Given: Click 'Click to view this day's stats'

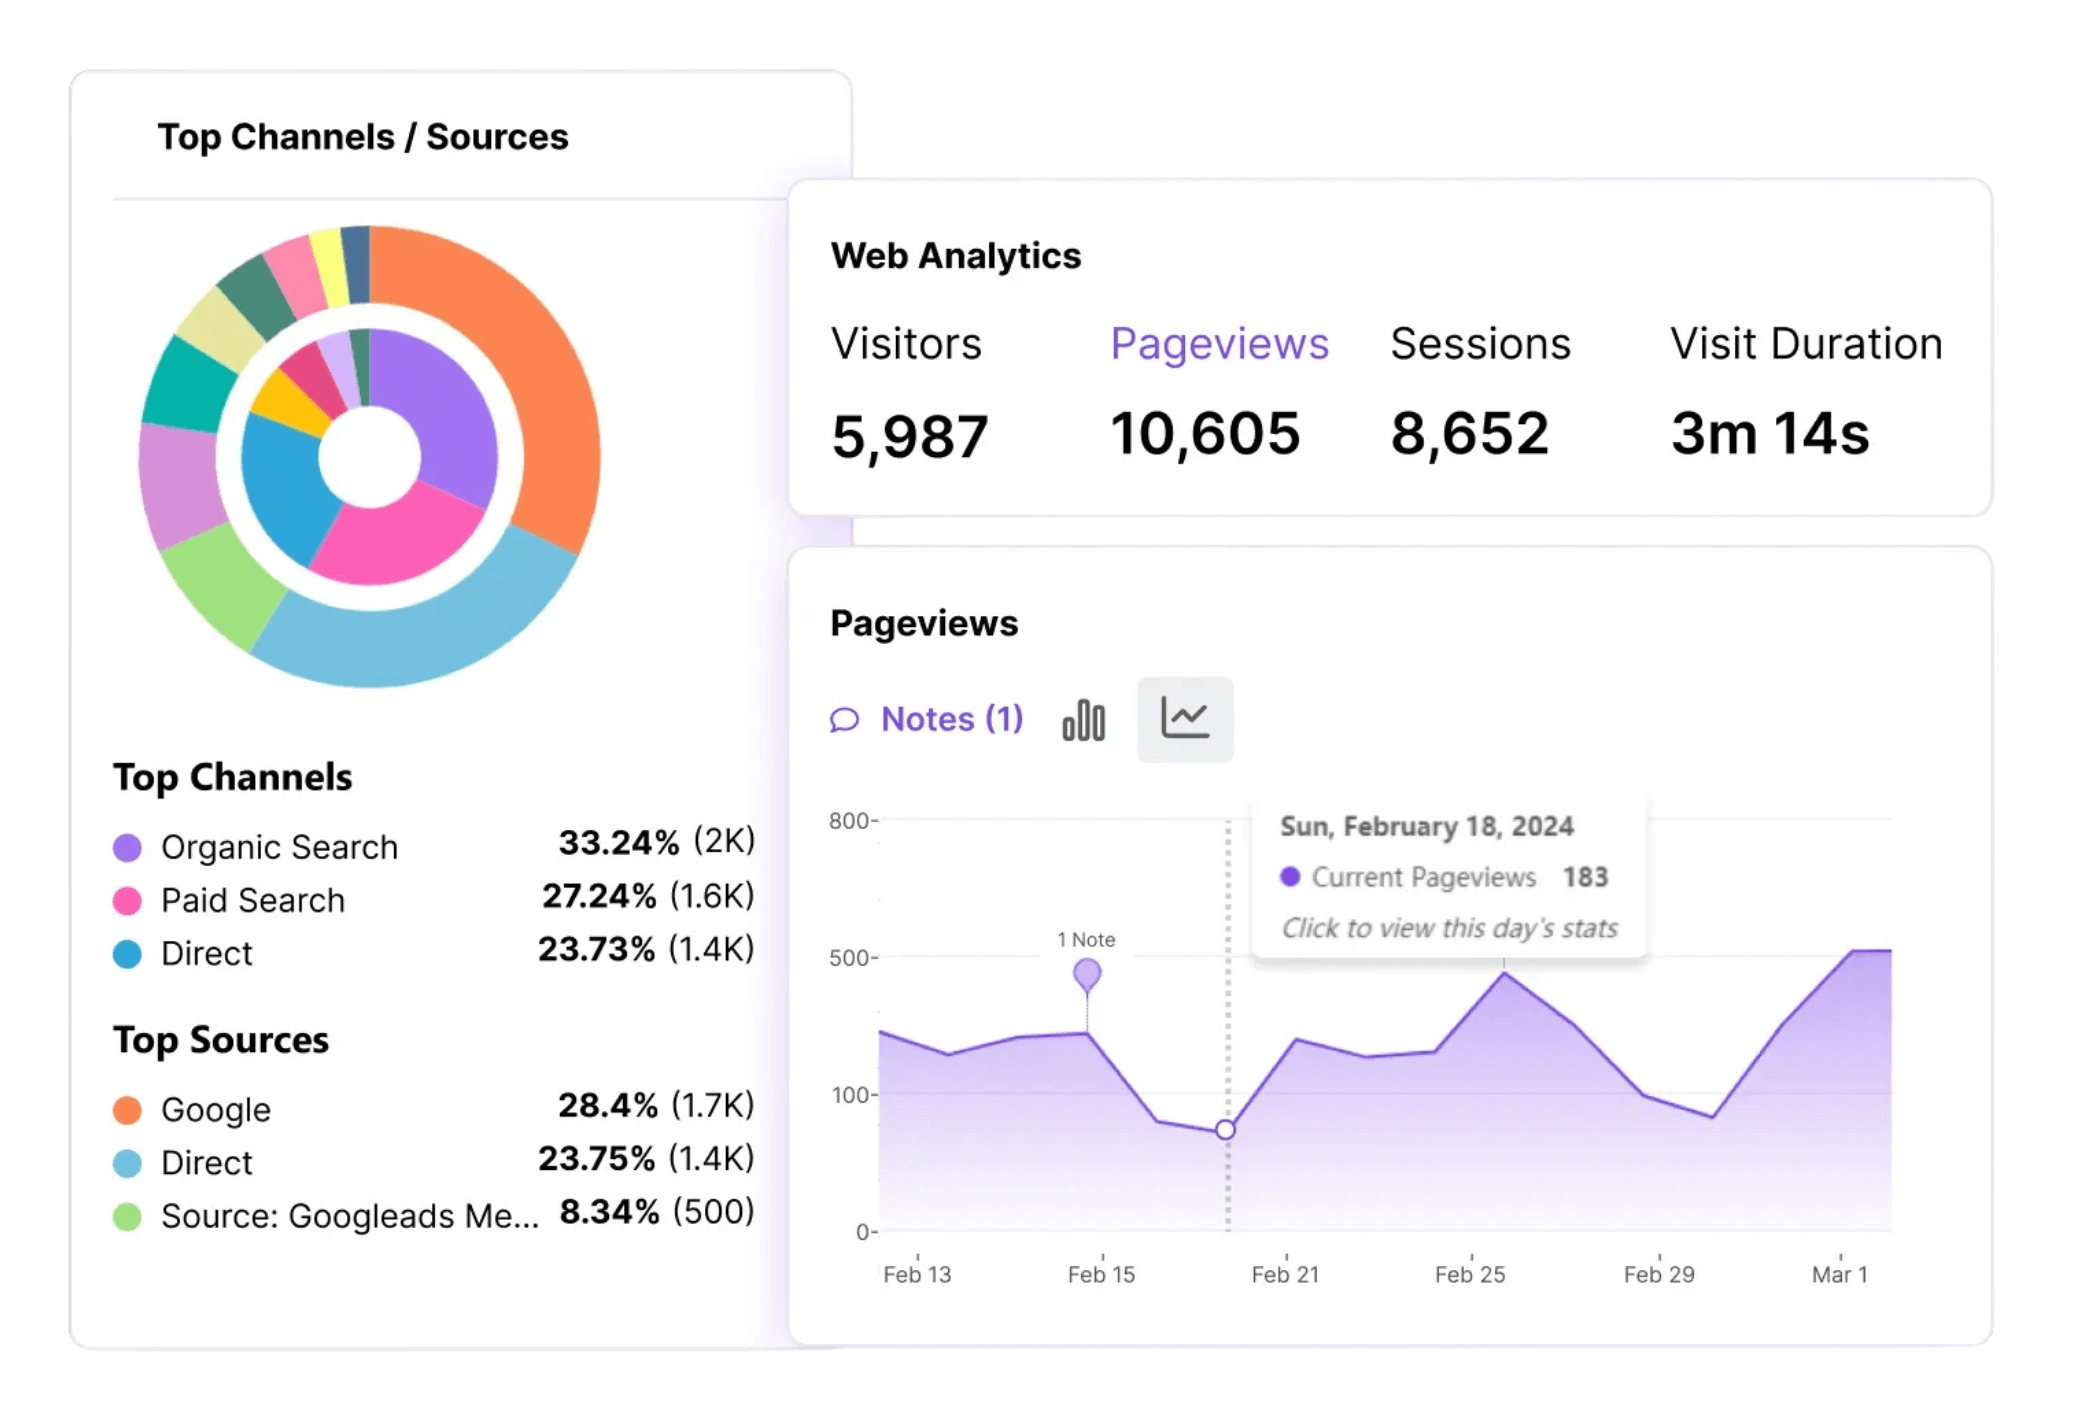Looking at the screenshot, I should [x=1449, y=928].
